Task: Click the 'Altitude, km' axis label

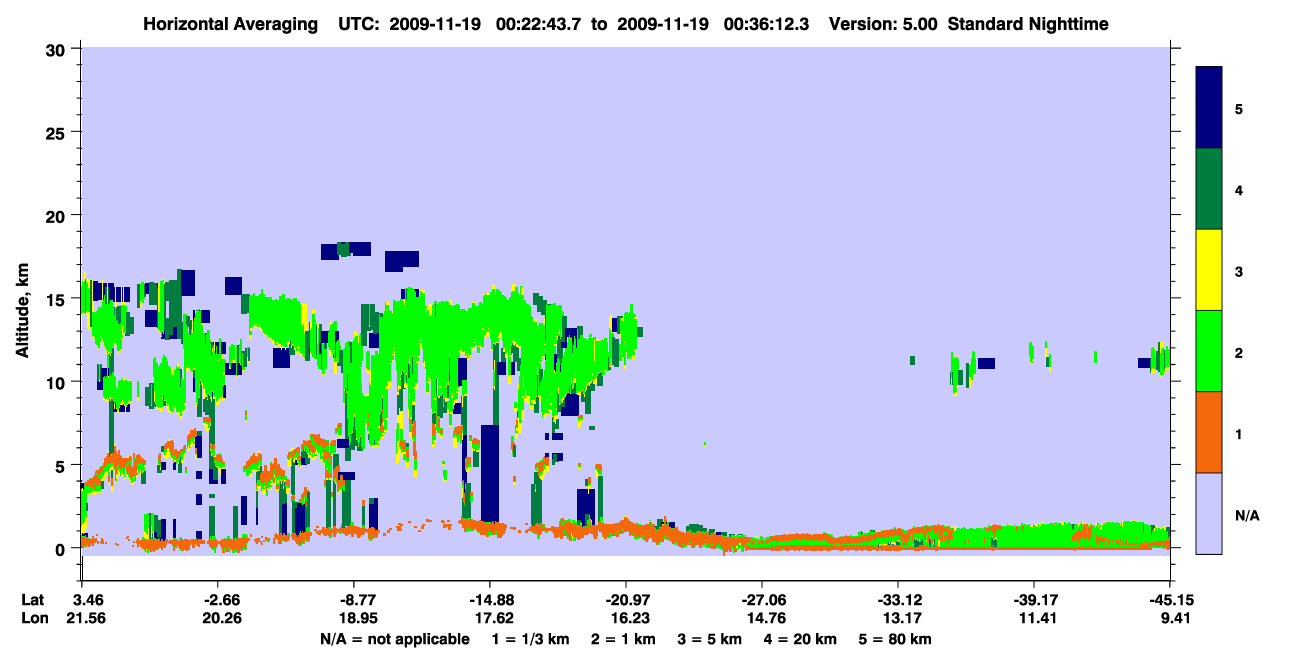Action: [x=22, y=312]
